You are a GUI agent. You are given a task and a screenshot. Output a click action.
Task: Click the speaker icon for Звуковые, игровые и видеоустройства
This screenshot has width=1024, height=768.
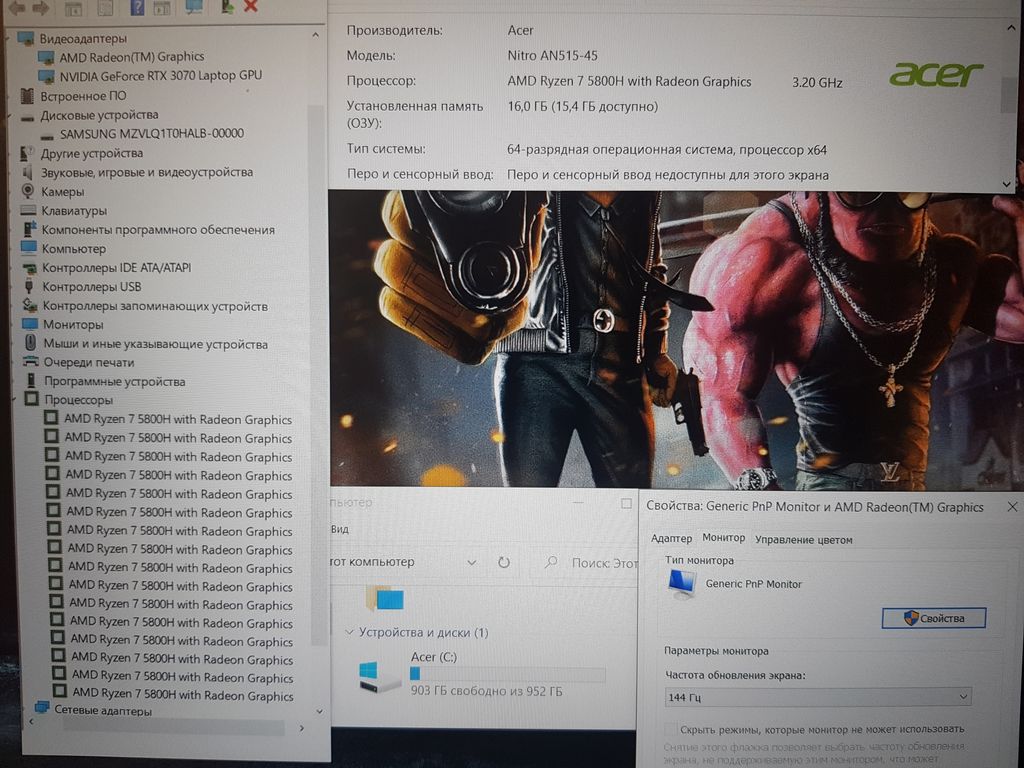point(27,172)
